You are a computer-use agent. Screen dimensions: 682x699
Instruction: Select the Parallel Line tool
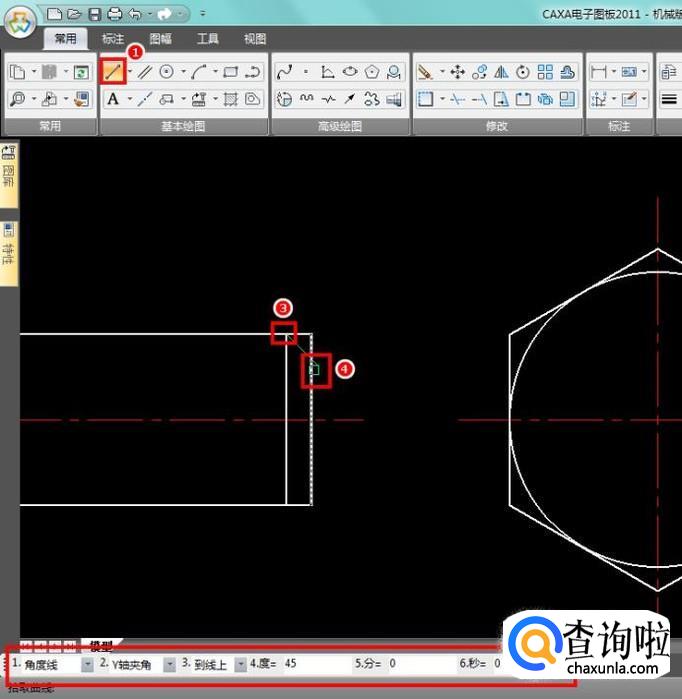pos(144,72)
